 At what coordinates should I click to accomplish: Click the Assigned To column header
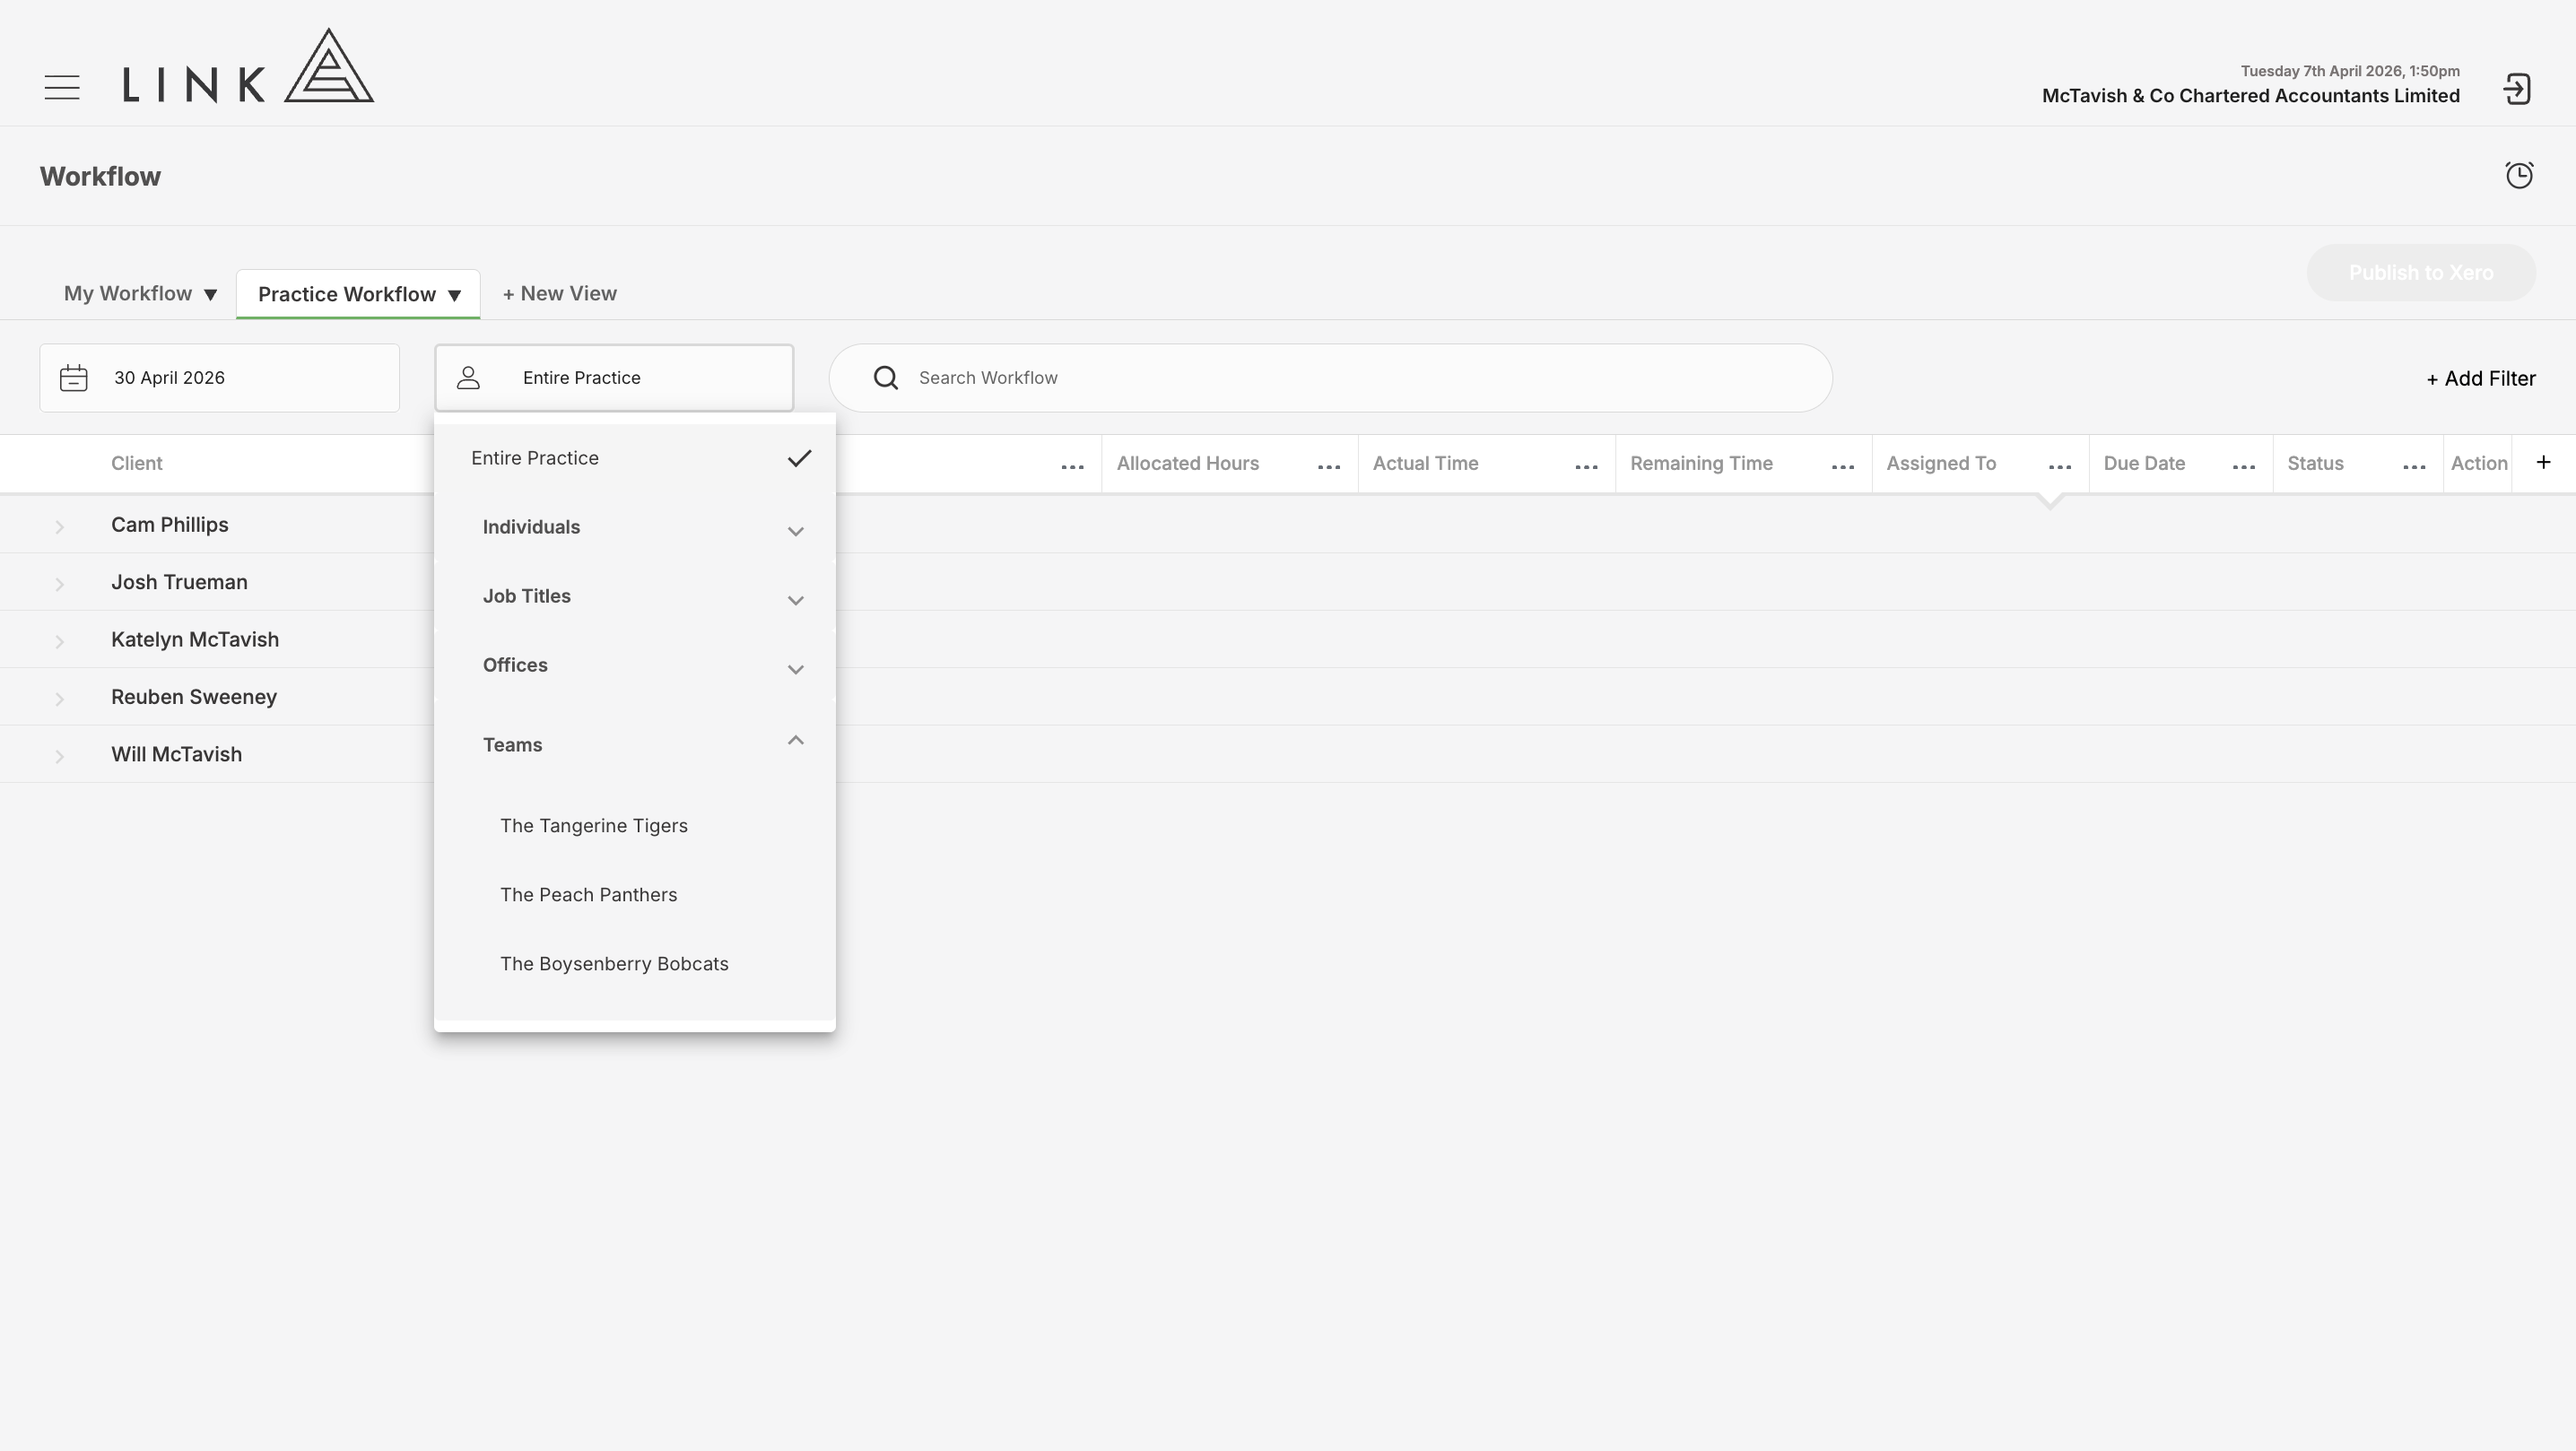1941,463
